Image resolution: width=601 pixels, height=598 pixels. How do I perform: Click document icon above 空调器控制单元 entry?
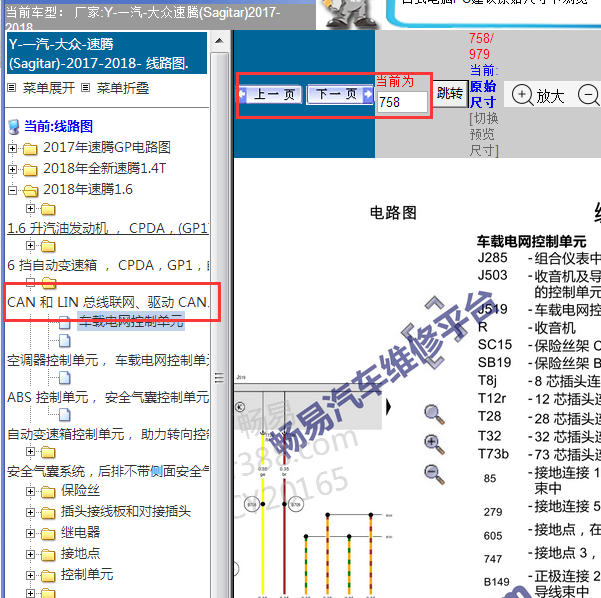pos(64,340)
